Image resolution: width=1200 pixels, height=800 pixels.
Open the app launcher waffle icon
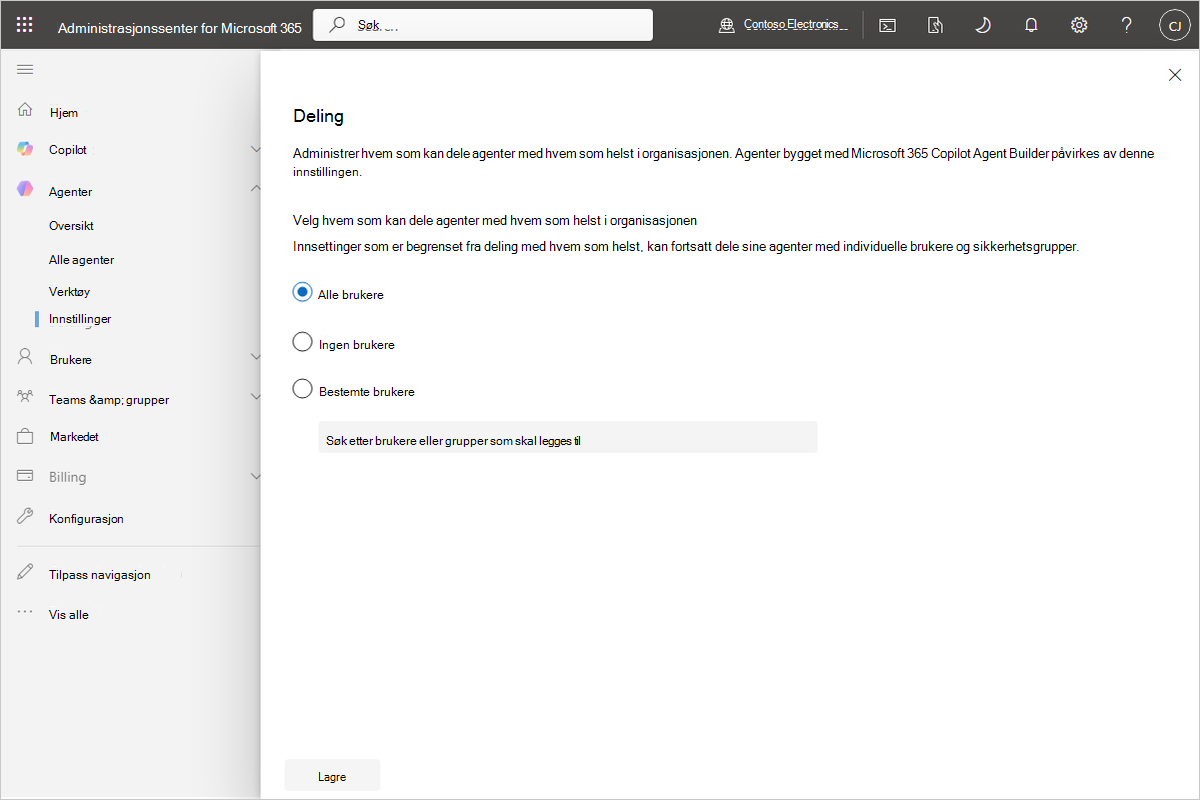point(25,26)
